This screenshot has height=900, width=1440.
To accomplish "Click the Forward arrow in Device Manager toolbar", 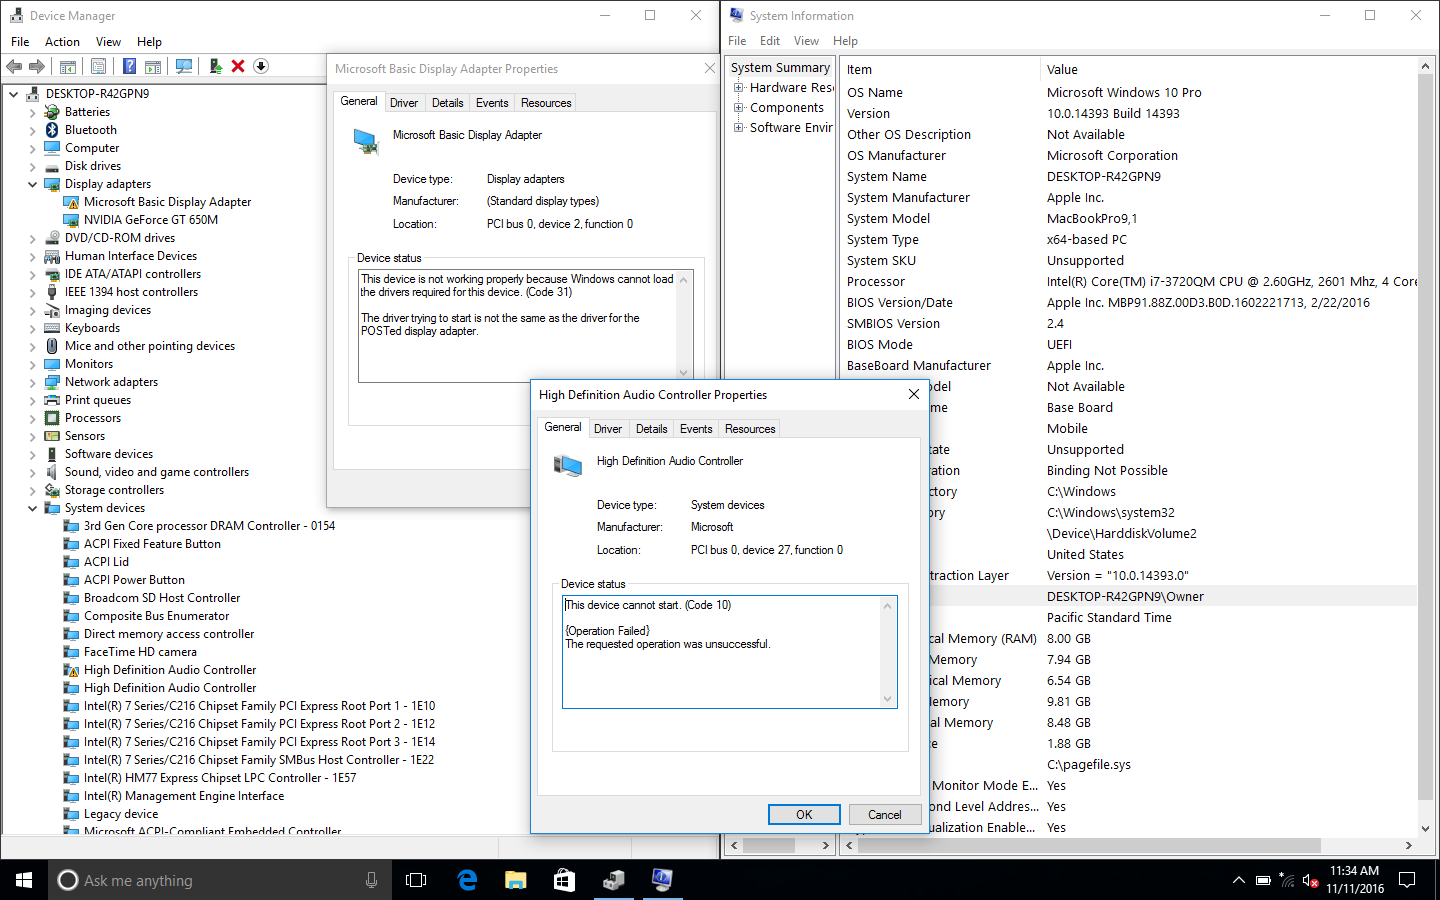I will 37,66.
